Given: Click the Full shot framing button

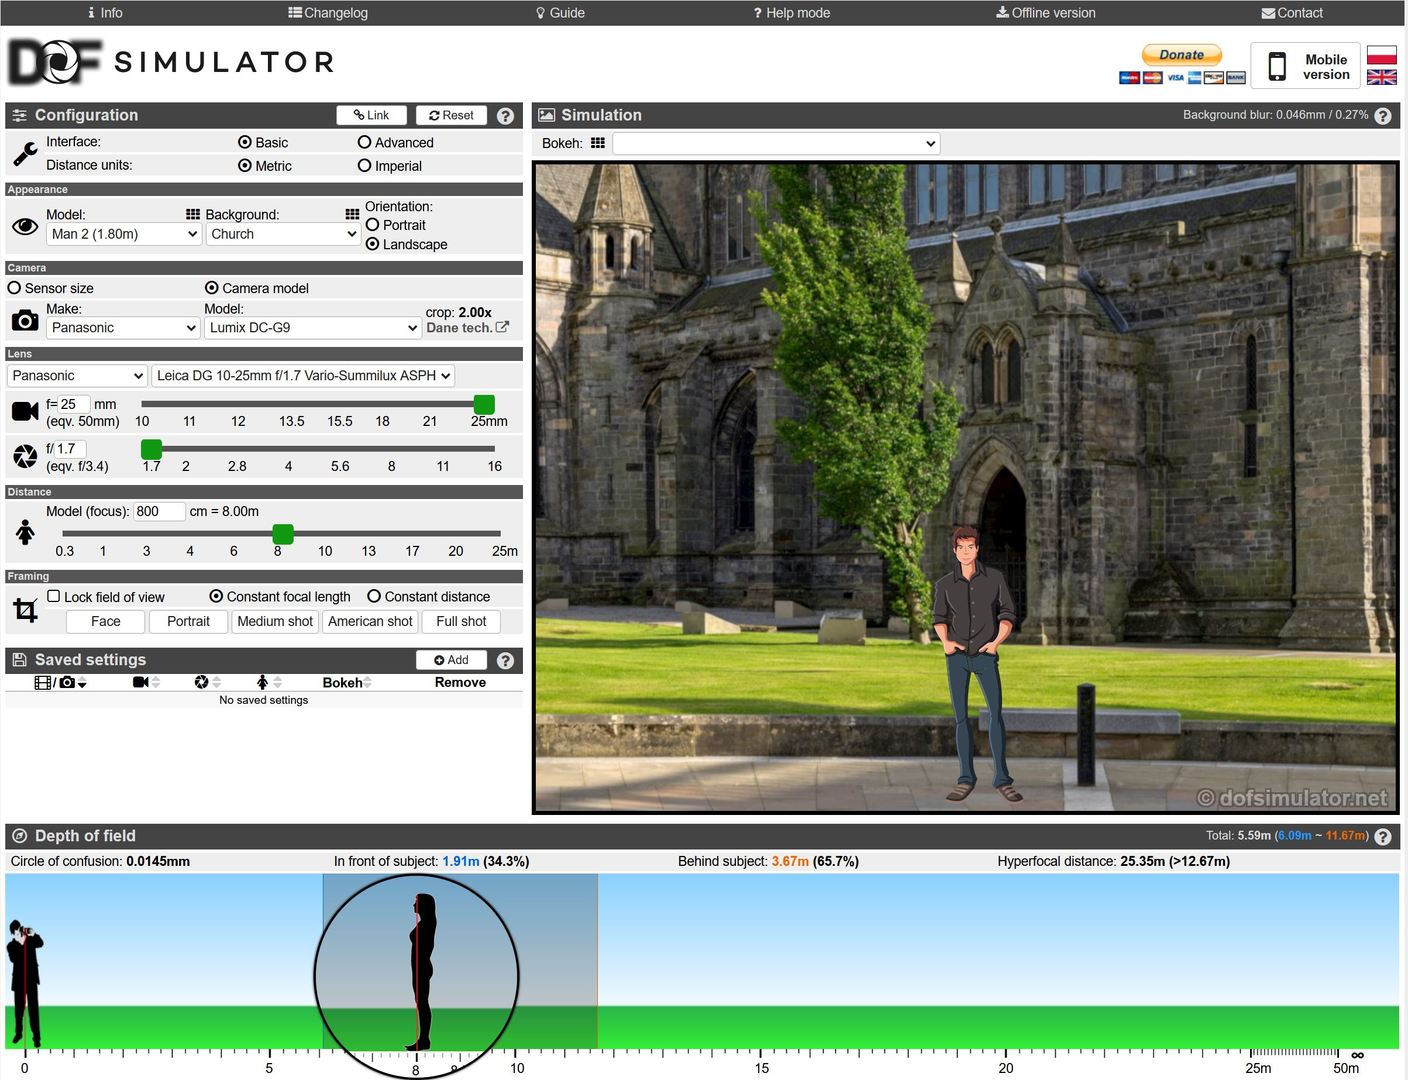Looking at the screenshot, I should coord(461,621).
